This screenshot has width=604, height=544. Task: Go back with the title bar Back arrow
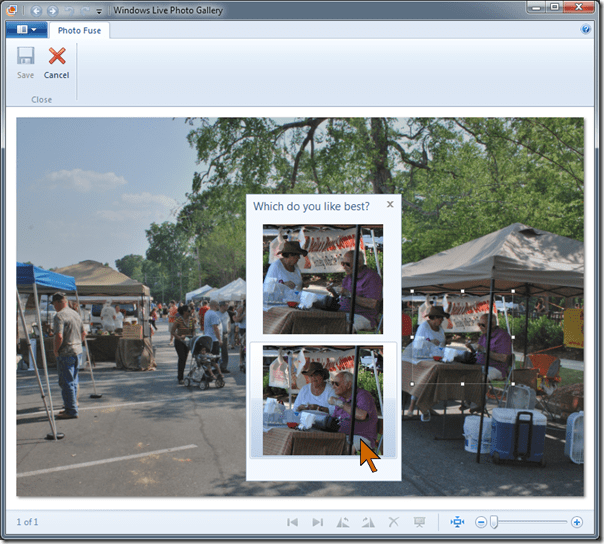tap(36, 10)
